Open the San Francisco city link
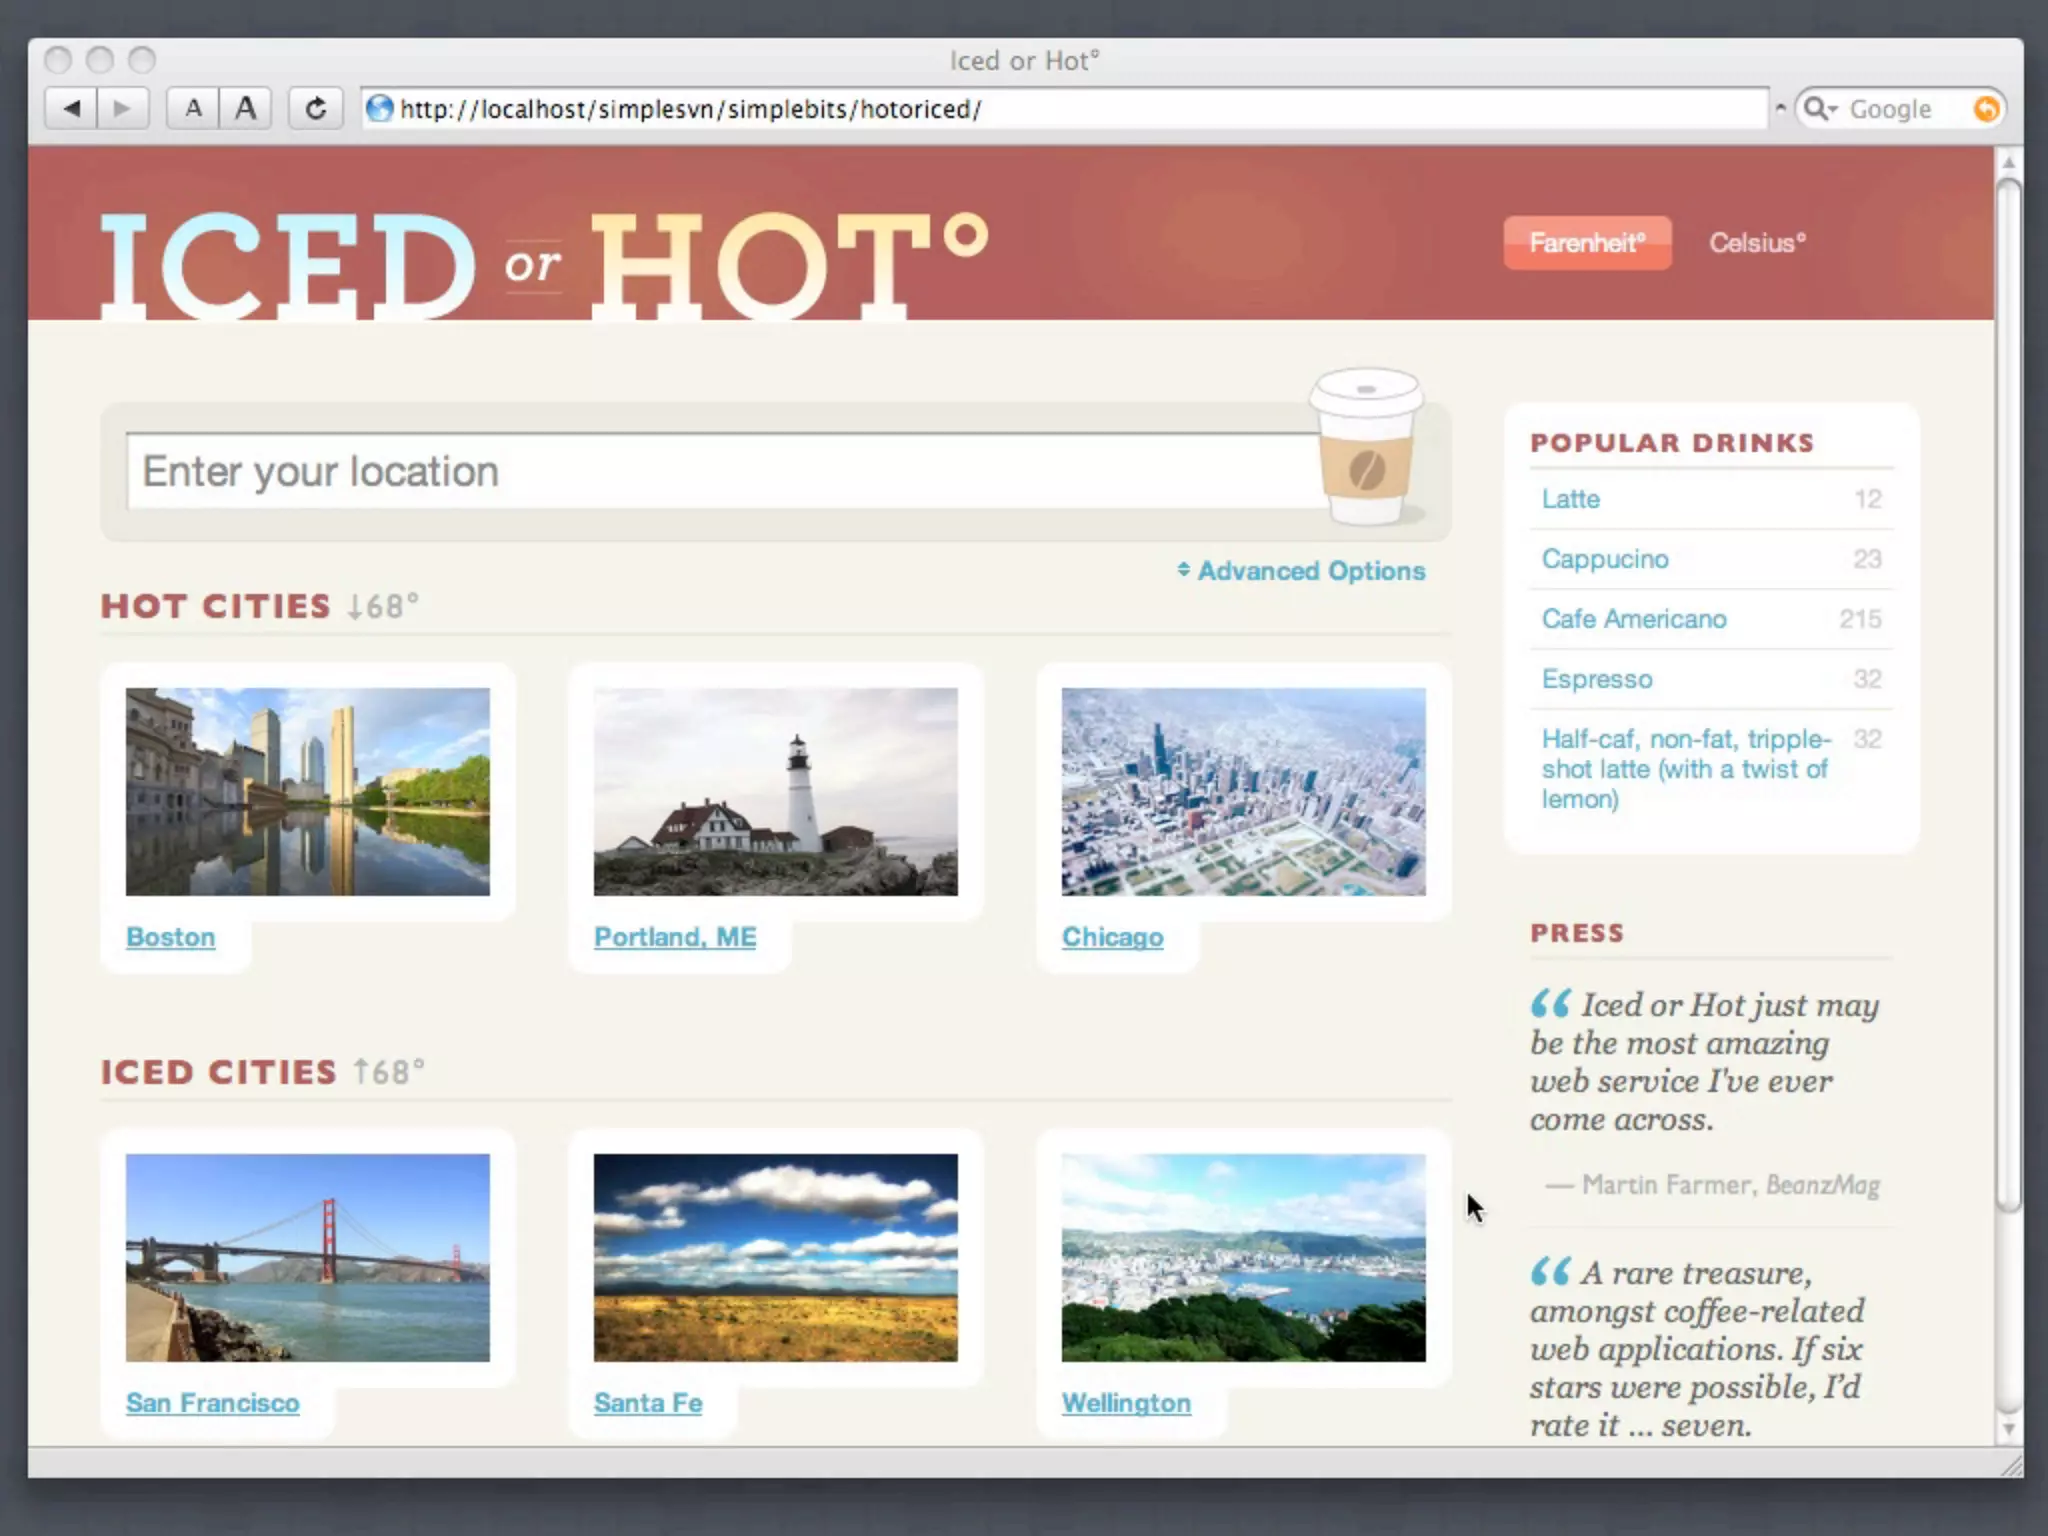This screenshot has width=2048, height=1536. click(x=212, y=1403)
